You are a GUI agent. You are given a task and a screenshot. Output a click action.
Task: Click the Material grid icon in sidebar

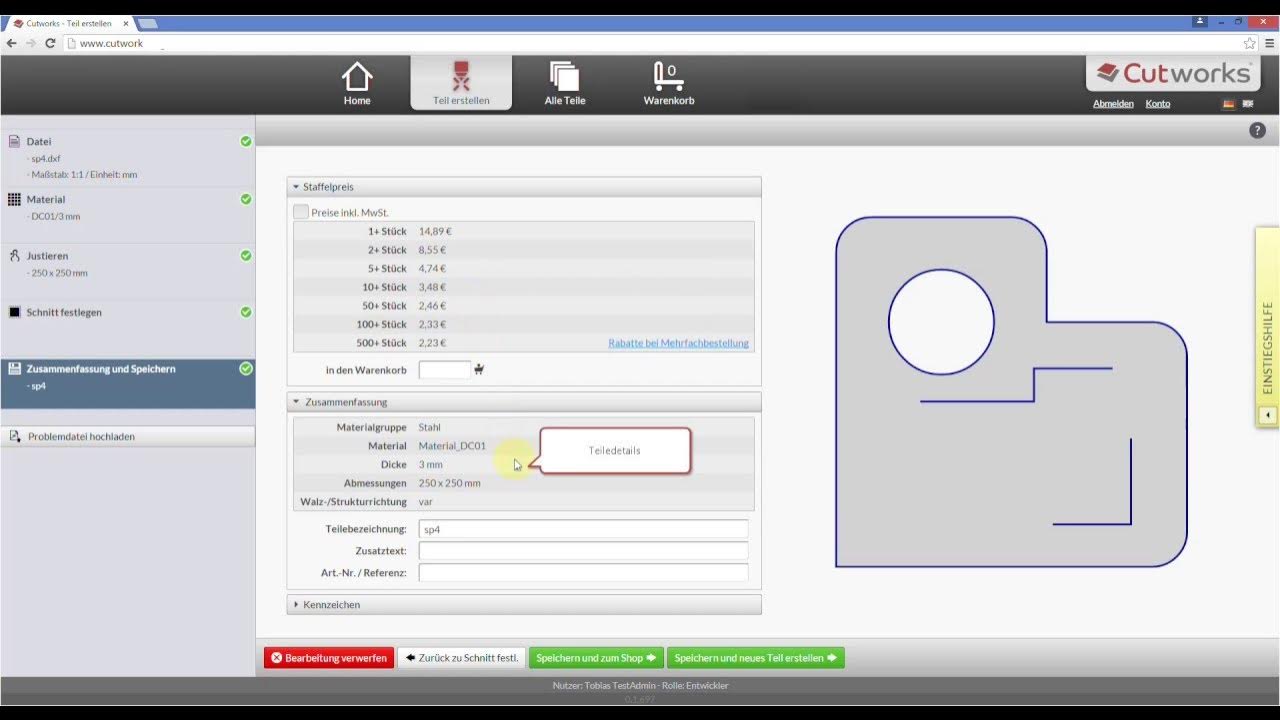(x=14, y=199)
